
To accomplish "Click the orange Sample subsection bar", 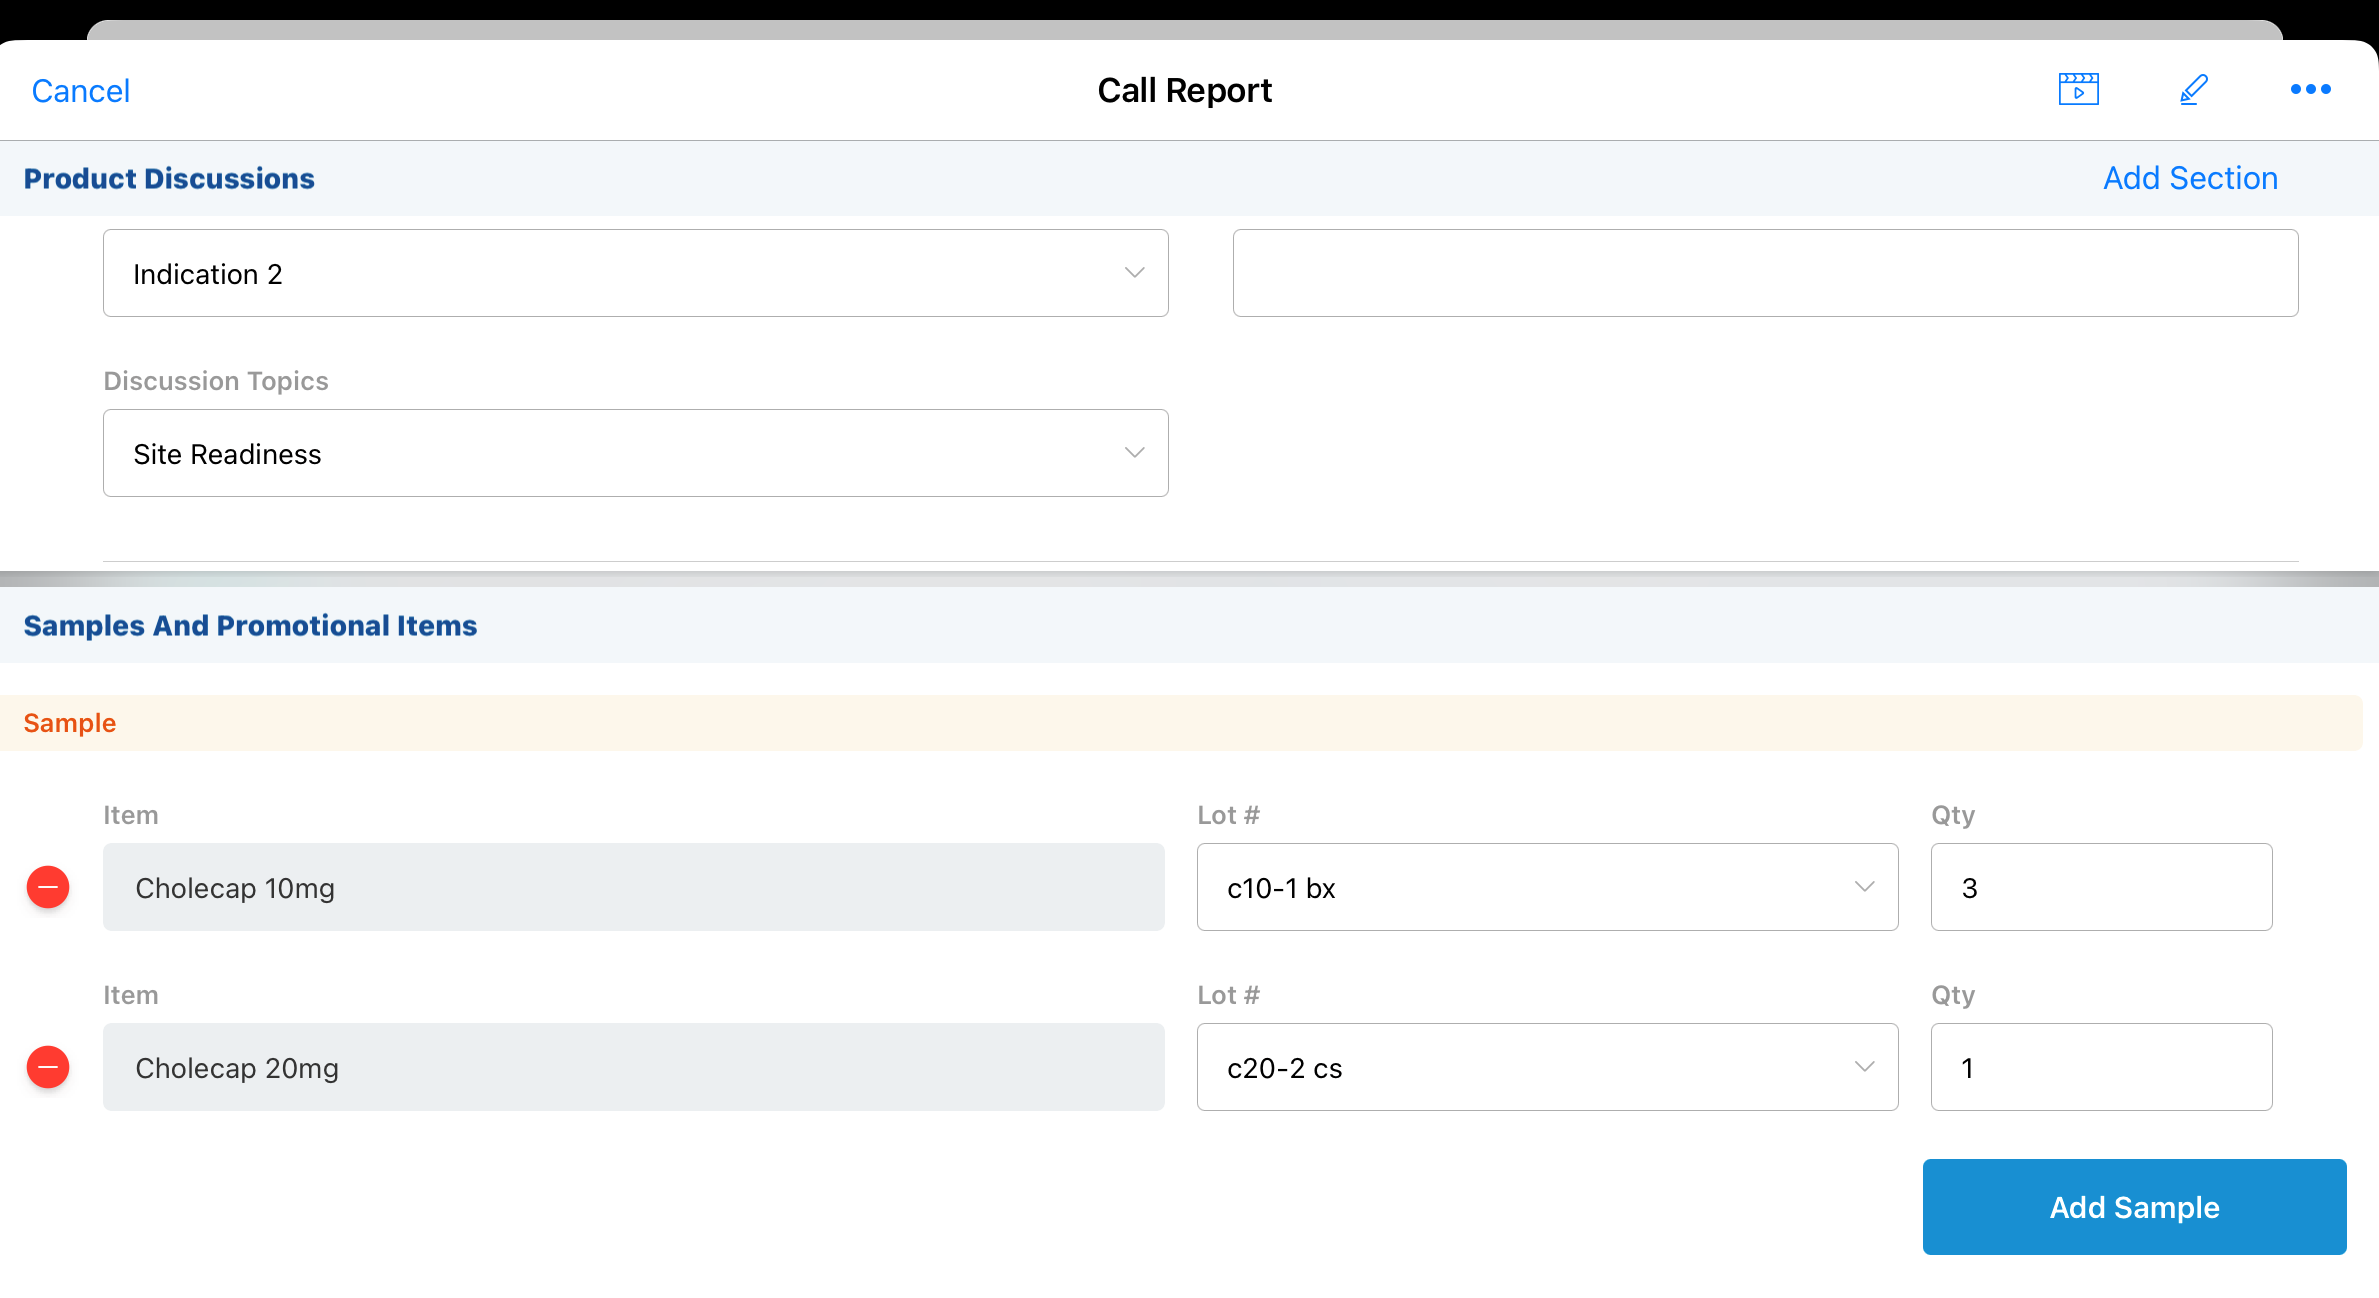I will pos(1180,723).
